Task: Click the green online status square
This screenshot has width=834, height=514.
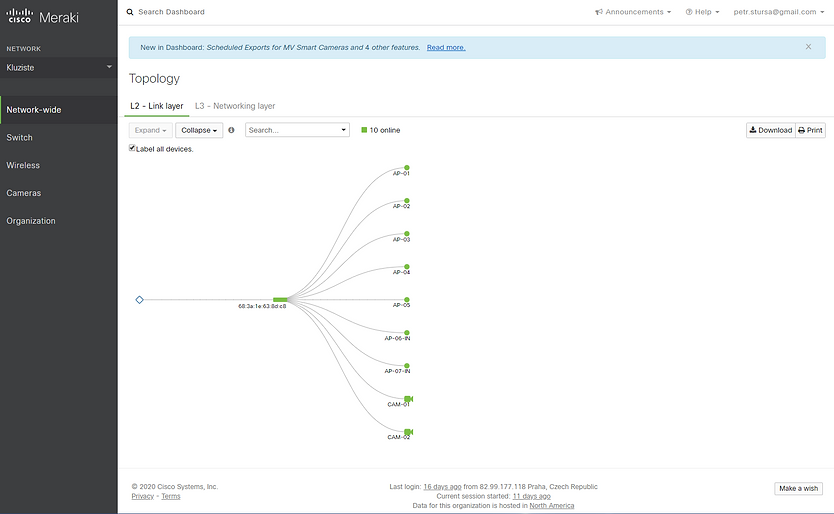Action: coord(364,130)
